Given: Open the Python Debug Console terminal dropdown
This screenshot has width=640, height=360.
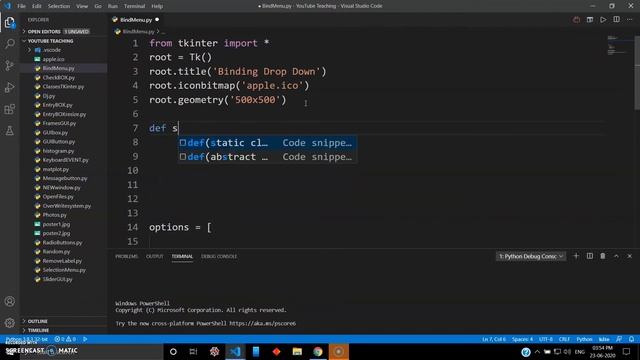Looking at the screenshot, I should 531,256.
